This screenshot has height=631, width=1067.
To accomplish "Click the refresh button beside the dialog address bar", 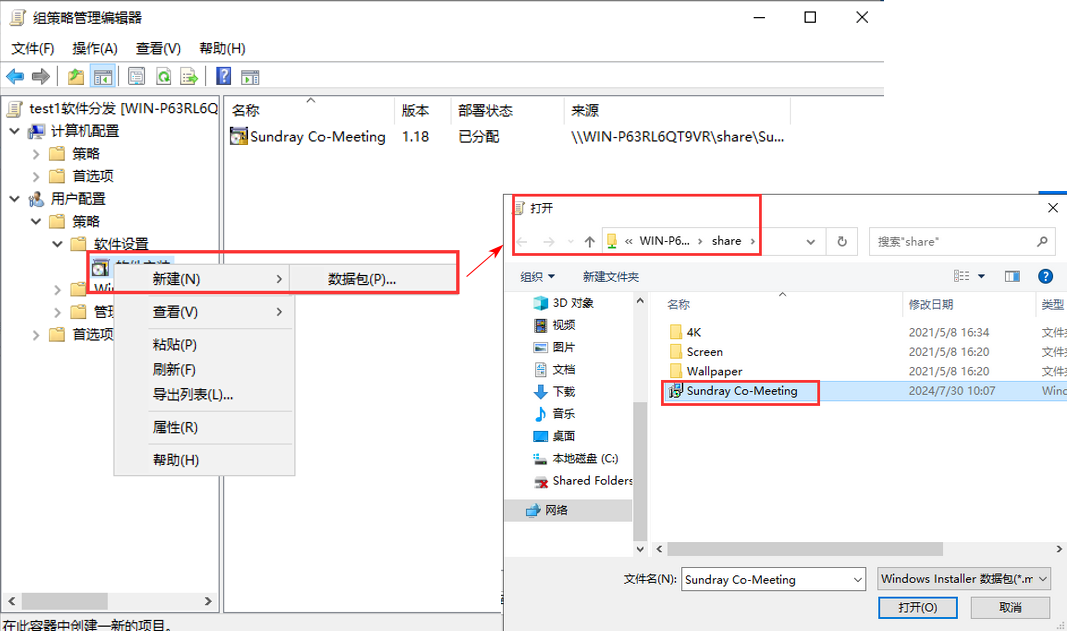I will tap(842, 242).
